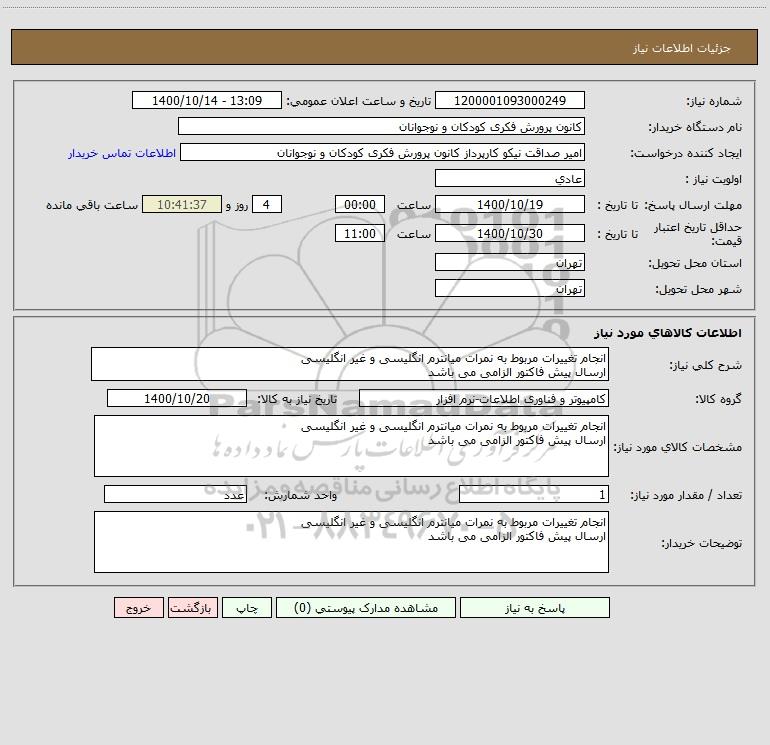This screenshot has width=770, height=745.
Task: Click the remaining days field 4
Action: (x=267, y=204)
